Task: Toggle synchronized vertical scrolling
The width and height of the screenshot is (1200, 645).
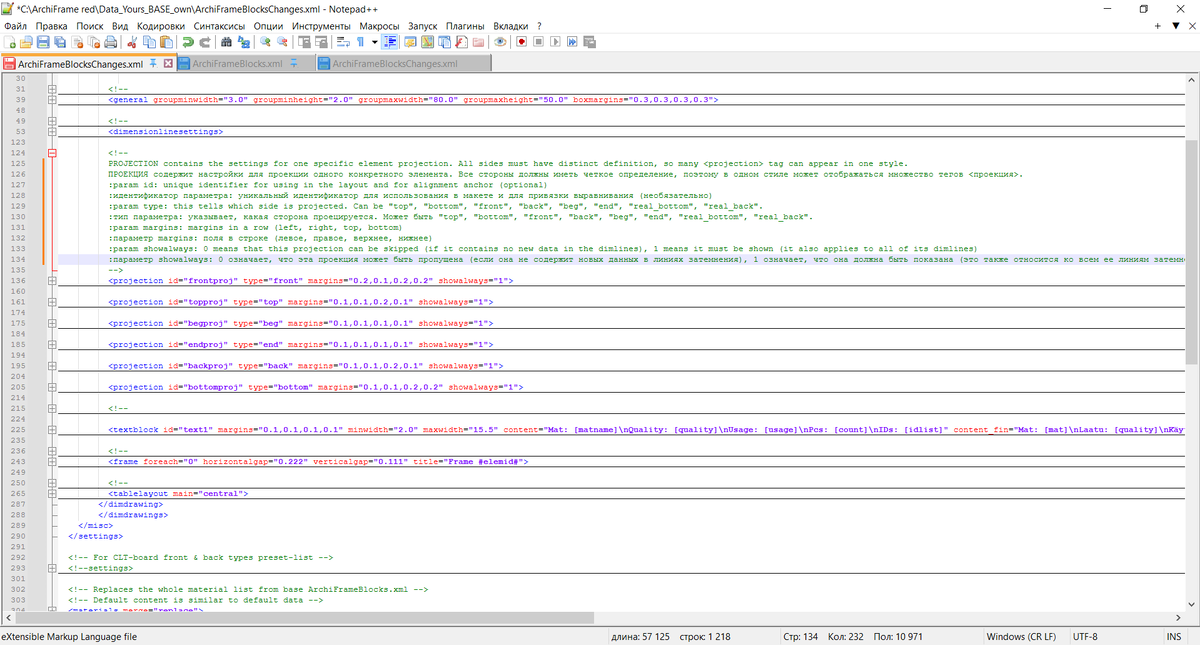Action: [x=304, y=42]
